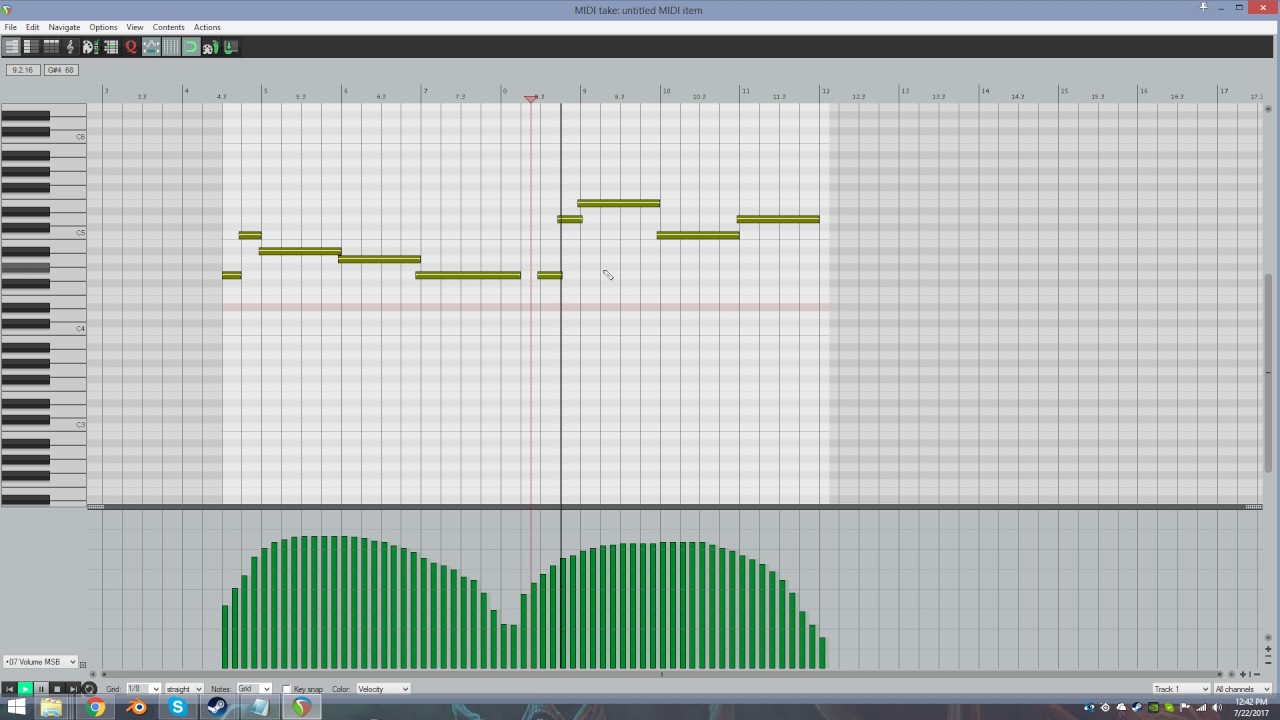Click the Pause transport button
This screenshot has width=1280, height=720.
click(41, 689)
